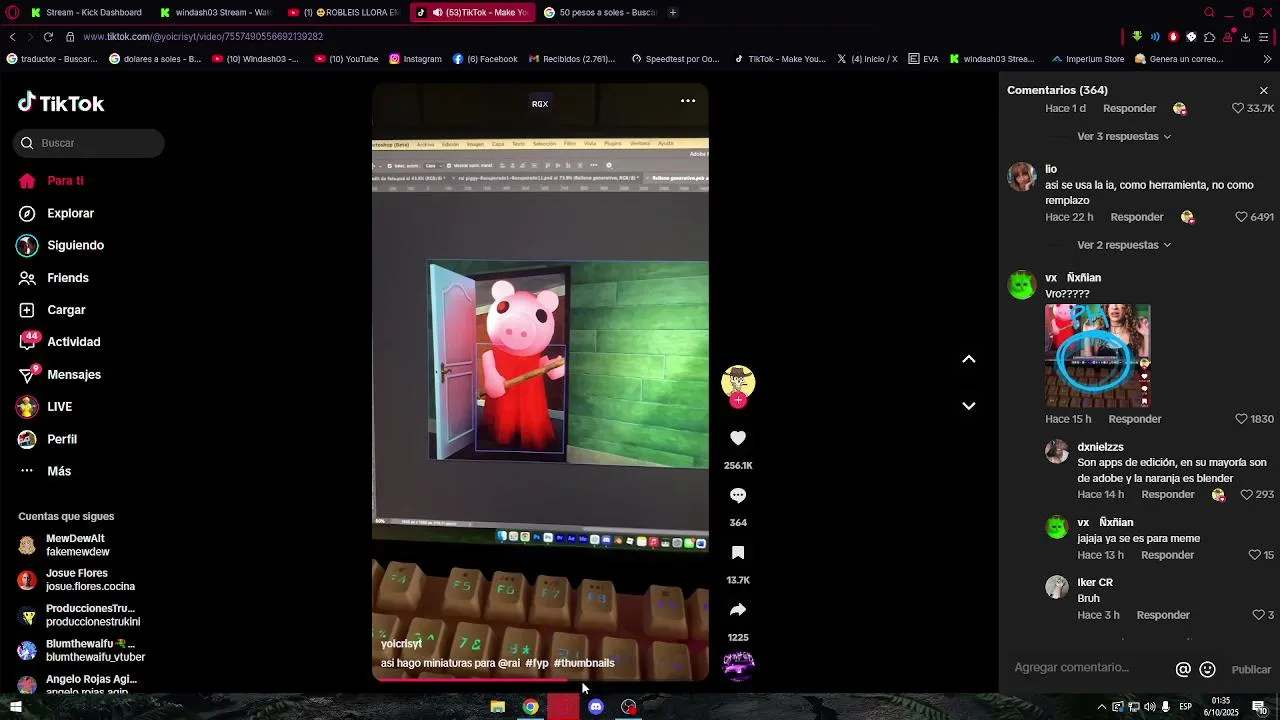Follow creator with red plus badge

[738, 401]
